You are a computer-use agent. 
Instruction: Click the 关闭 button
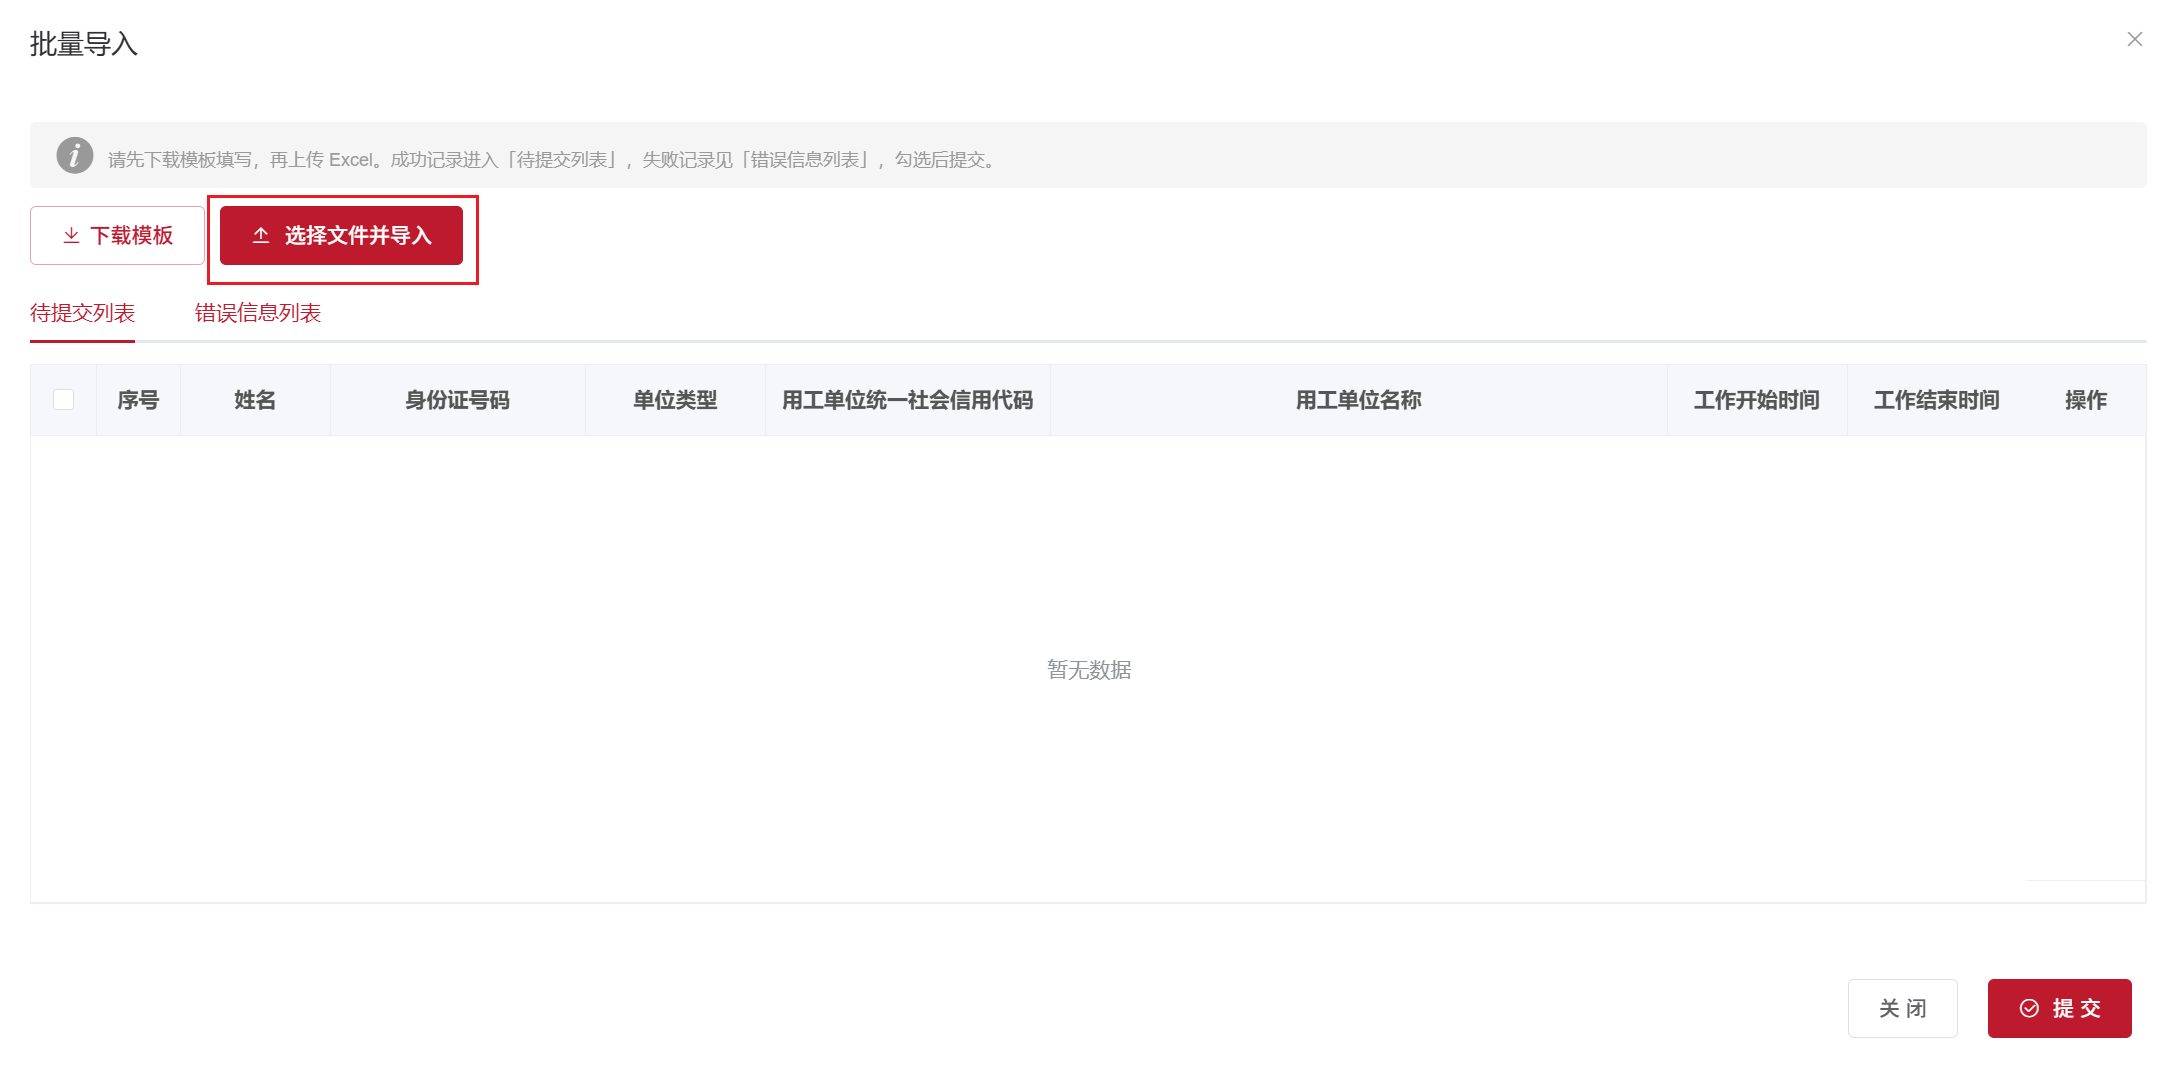1902,1008
